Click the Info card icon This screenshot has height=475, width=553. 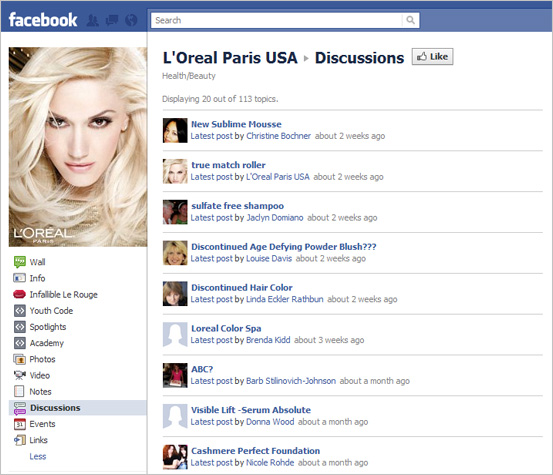point(19,278)
